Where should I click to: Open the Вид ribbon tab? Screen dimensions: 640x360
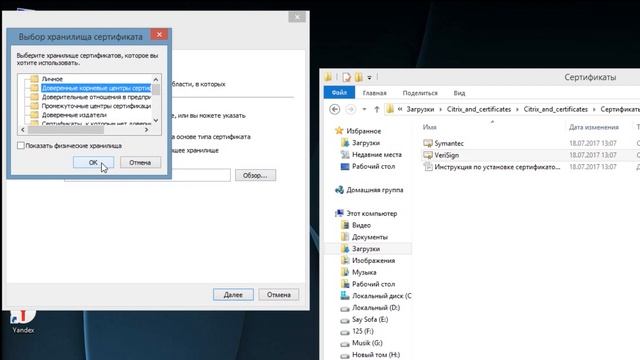pos(459,93)
